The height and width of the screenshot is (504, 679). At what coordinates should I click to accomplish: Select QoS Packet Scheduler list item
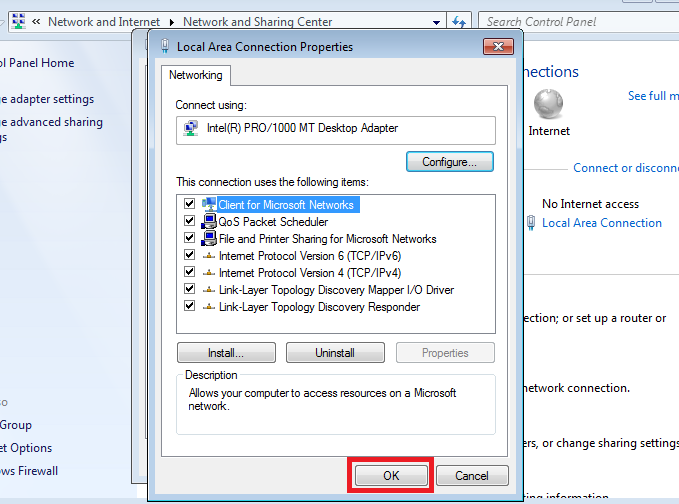click(273, 222)
